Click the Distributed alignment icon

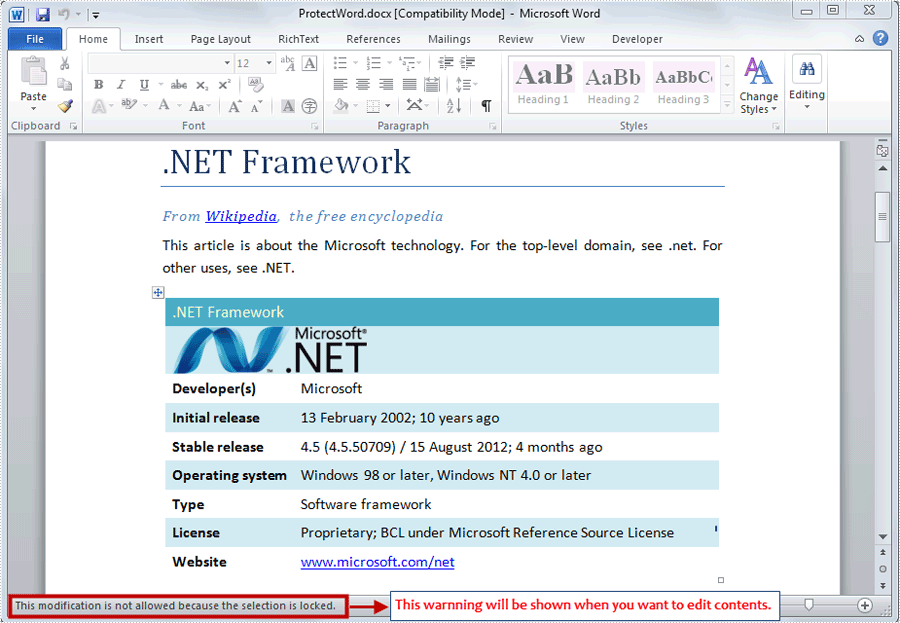coord(432,84)
